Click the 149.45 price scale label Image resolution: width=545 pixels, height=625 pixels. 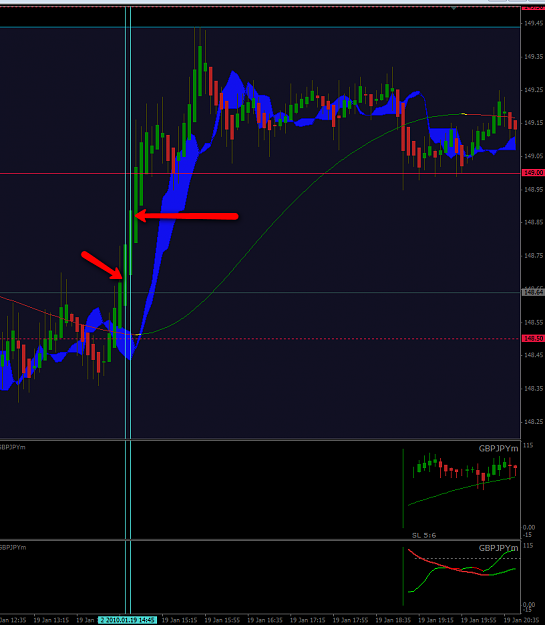click(533, 24)
